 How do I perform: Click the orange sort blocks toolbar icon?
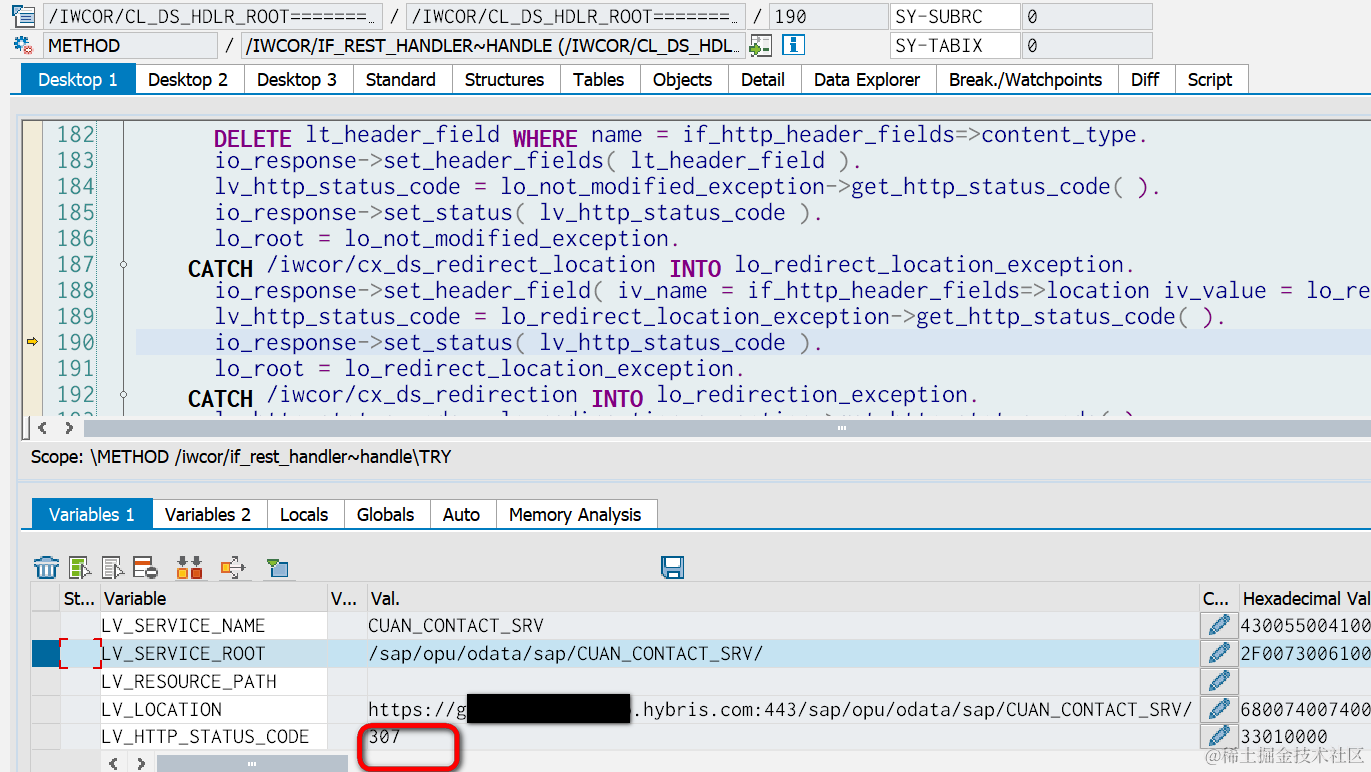189,568
